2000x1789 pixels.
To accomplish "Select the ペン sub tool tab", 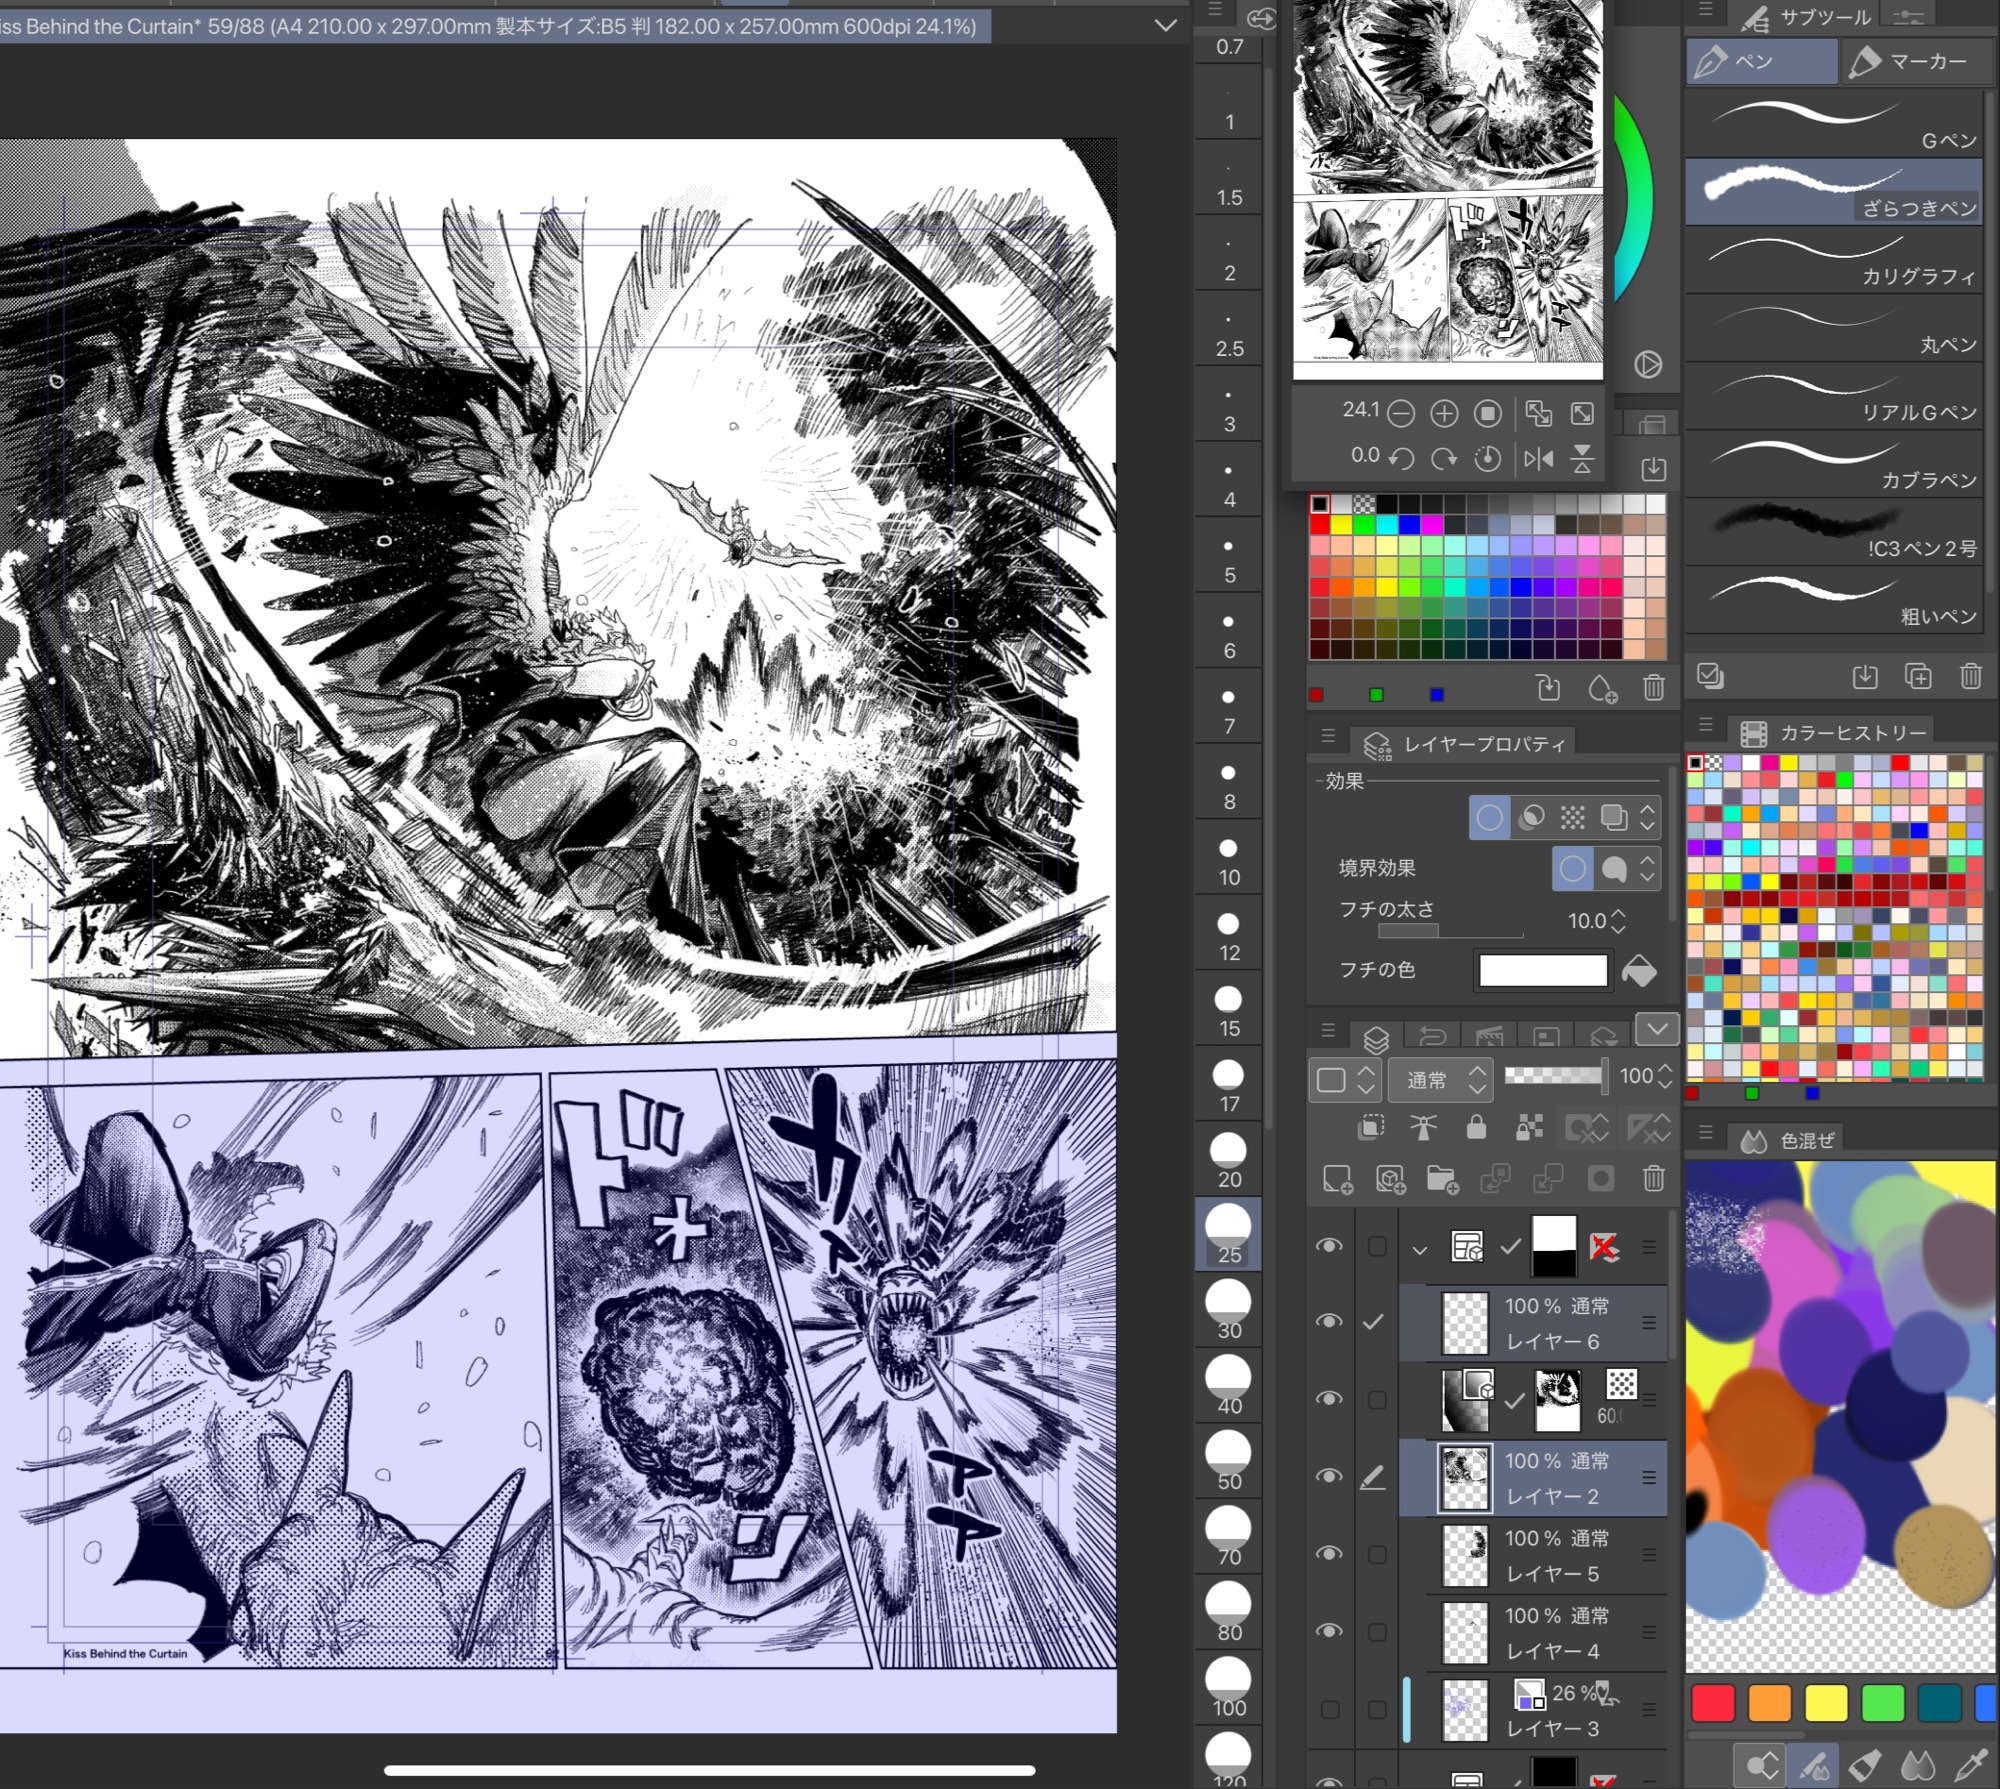I will click(1760, 62).
